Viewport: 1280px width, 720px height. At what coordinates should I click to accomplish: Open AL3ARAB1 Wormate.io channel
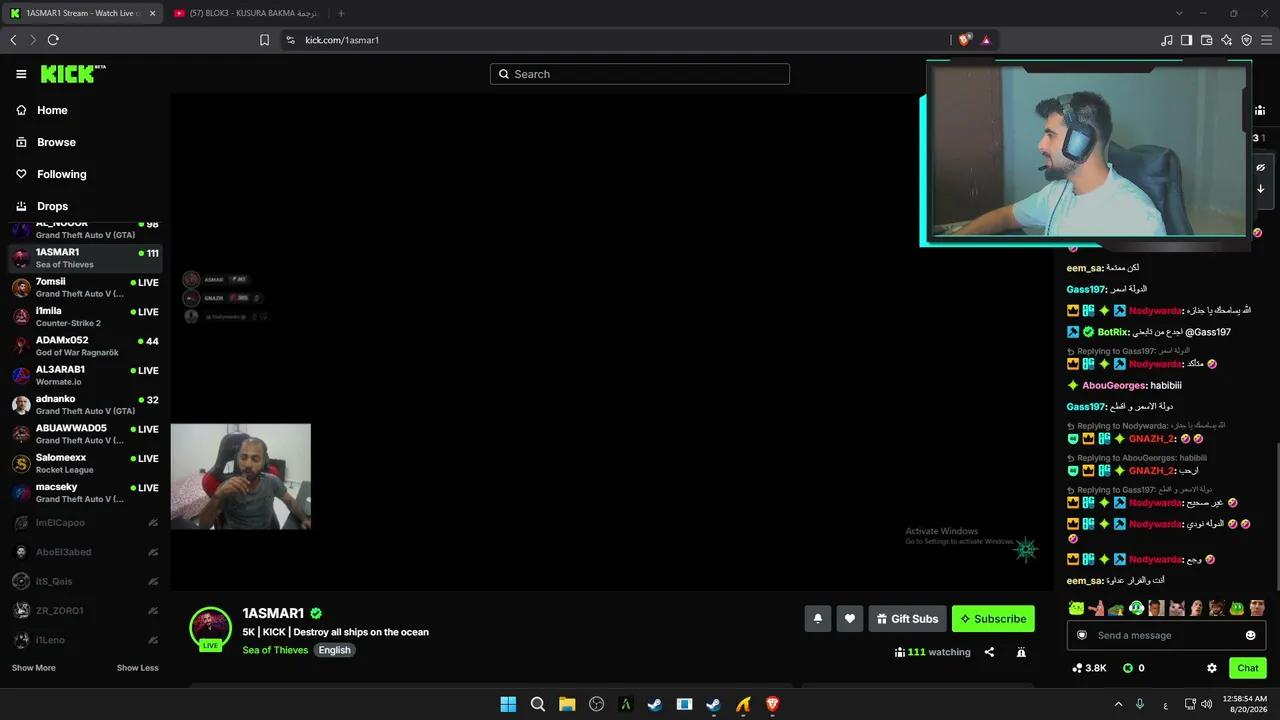tap(85, 376)
